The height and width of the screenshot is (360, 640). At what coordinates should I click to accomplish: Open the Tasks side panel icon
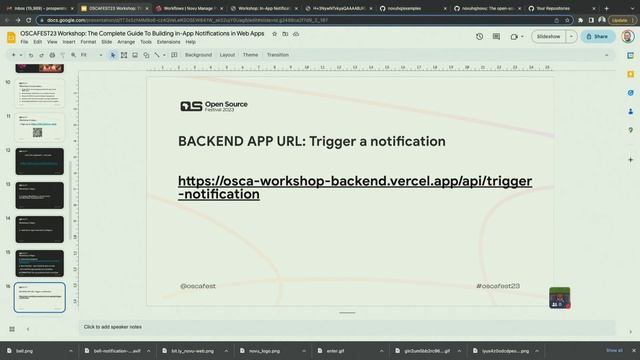coord(631,93)
